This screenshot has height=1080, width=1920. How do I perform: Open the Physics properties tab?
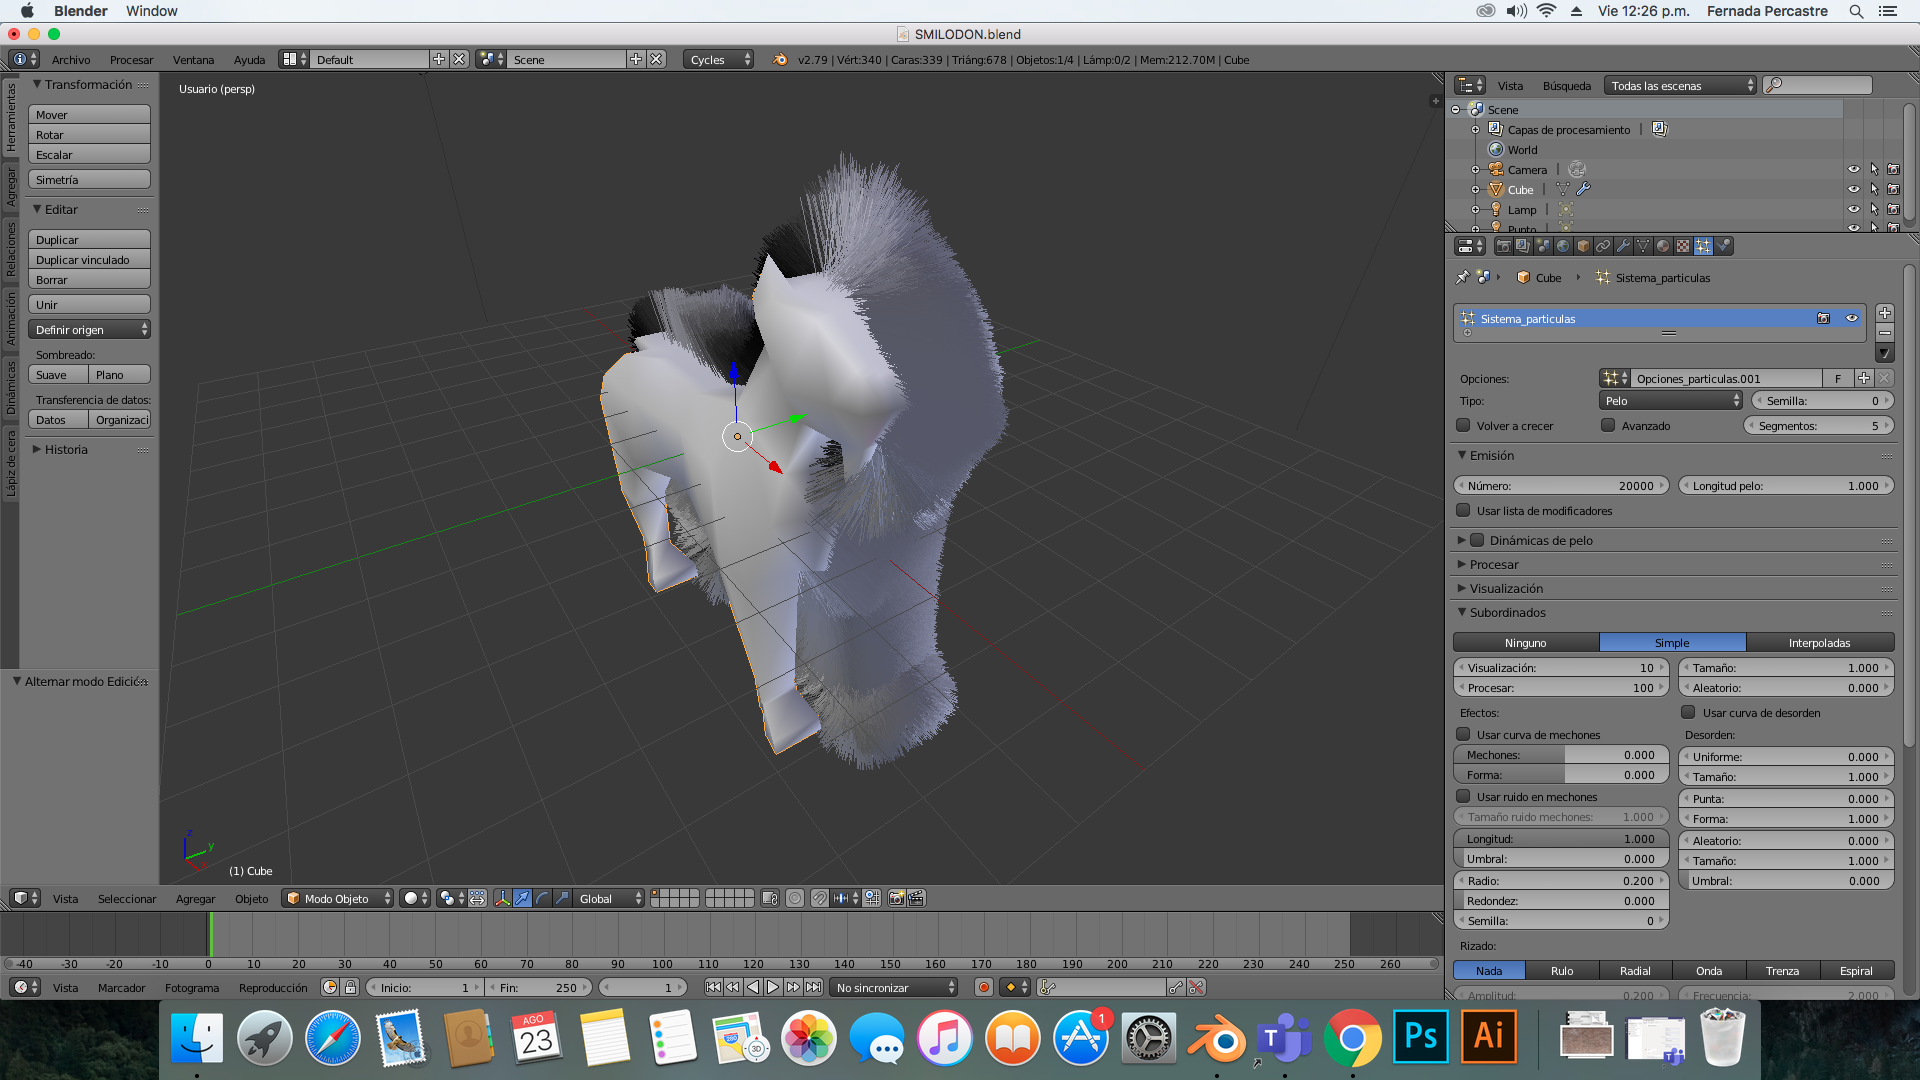point(1723,246)
